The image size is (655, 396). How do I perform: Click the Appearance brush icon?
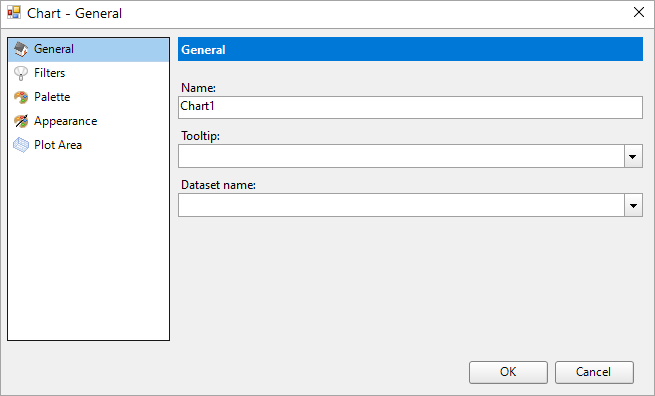pyautogui.click(x=21, y=121)
